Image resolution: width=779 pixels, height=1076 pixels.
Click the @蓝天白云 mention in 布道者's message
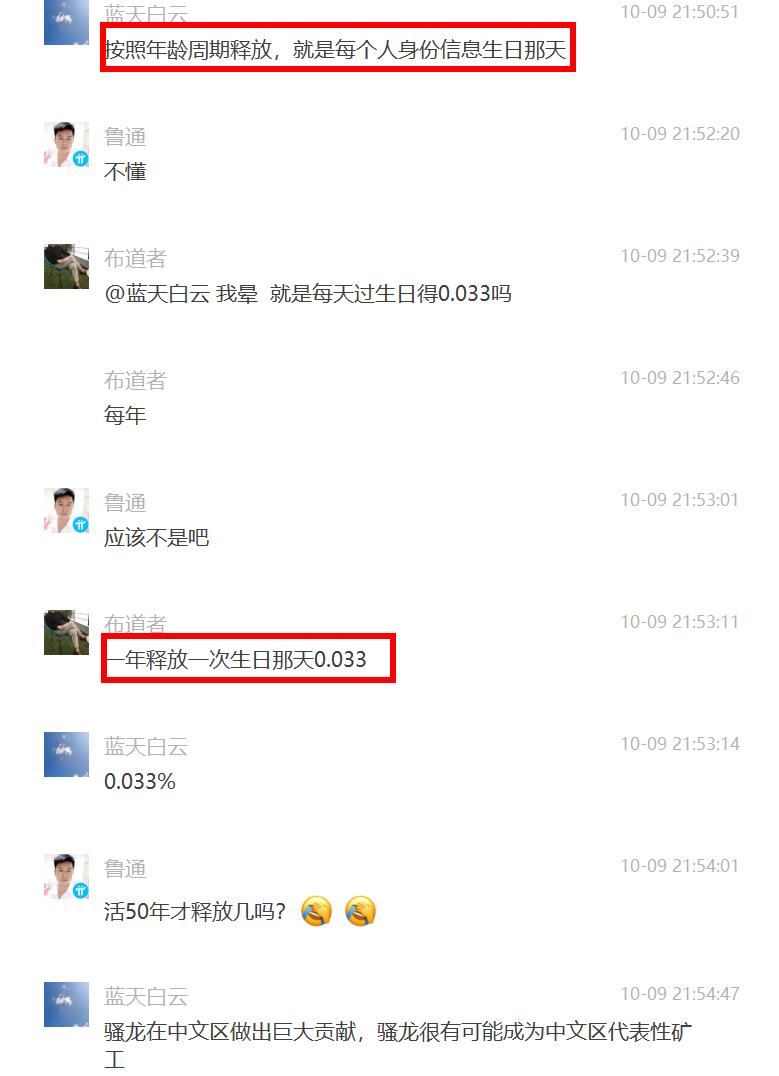157,294
